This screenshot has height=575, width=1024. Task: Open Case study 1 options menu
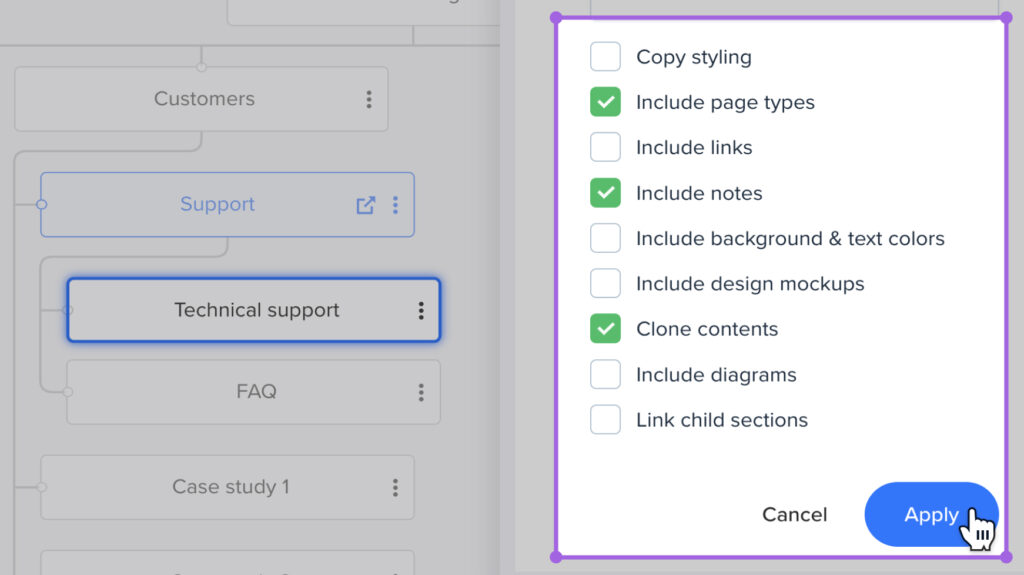tap(395, 488)
